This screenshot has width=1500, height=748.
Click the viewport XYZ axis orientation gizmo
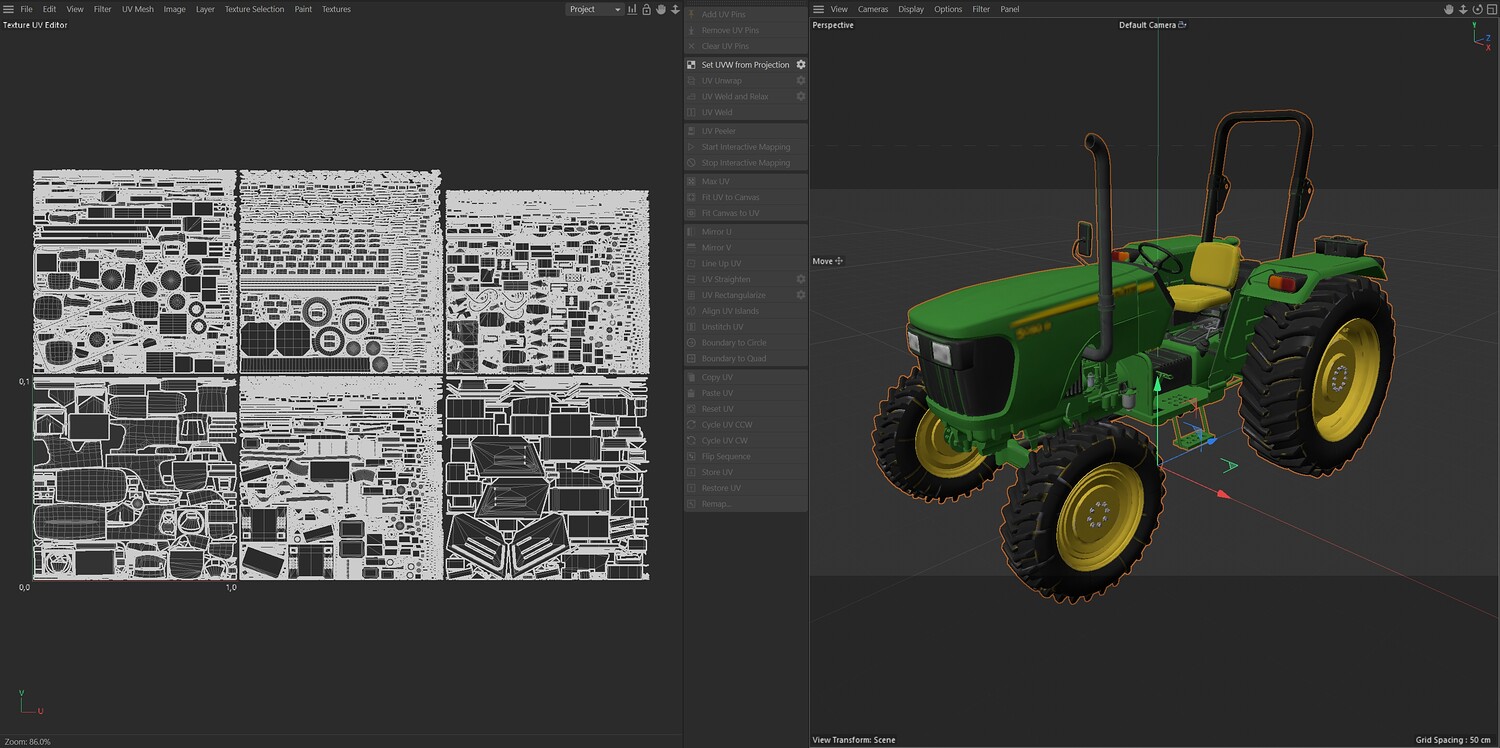[x=1483, y=37]
